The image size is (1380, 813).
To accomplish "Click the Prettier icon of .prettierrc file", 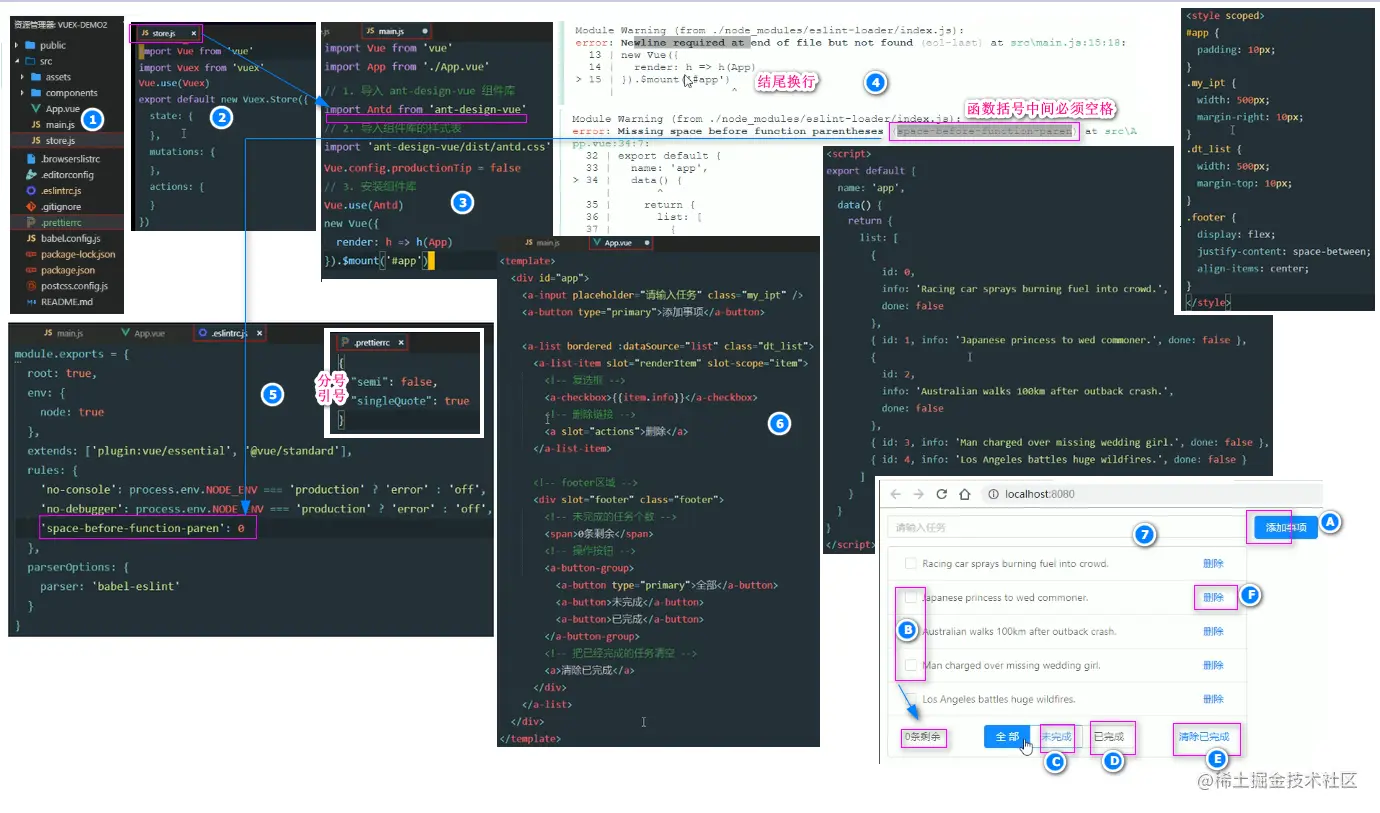I will tap(31, 222).
